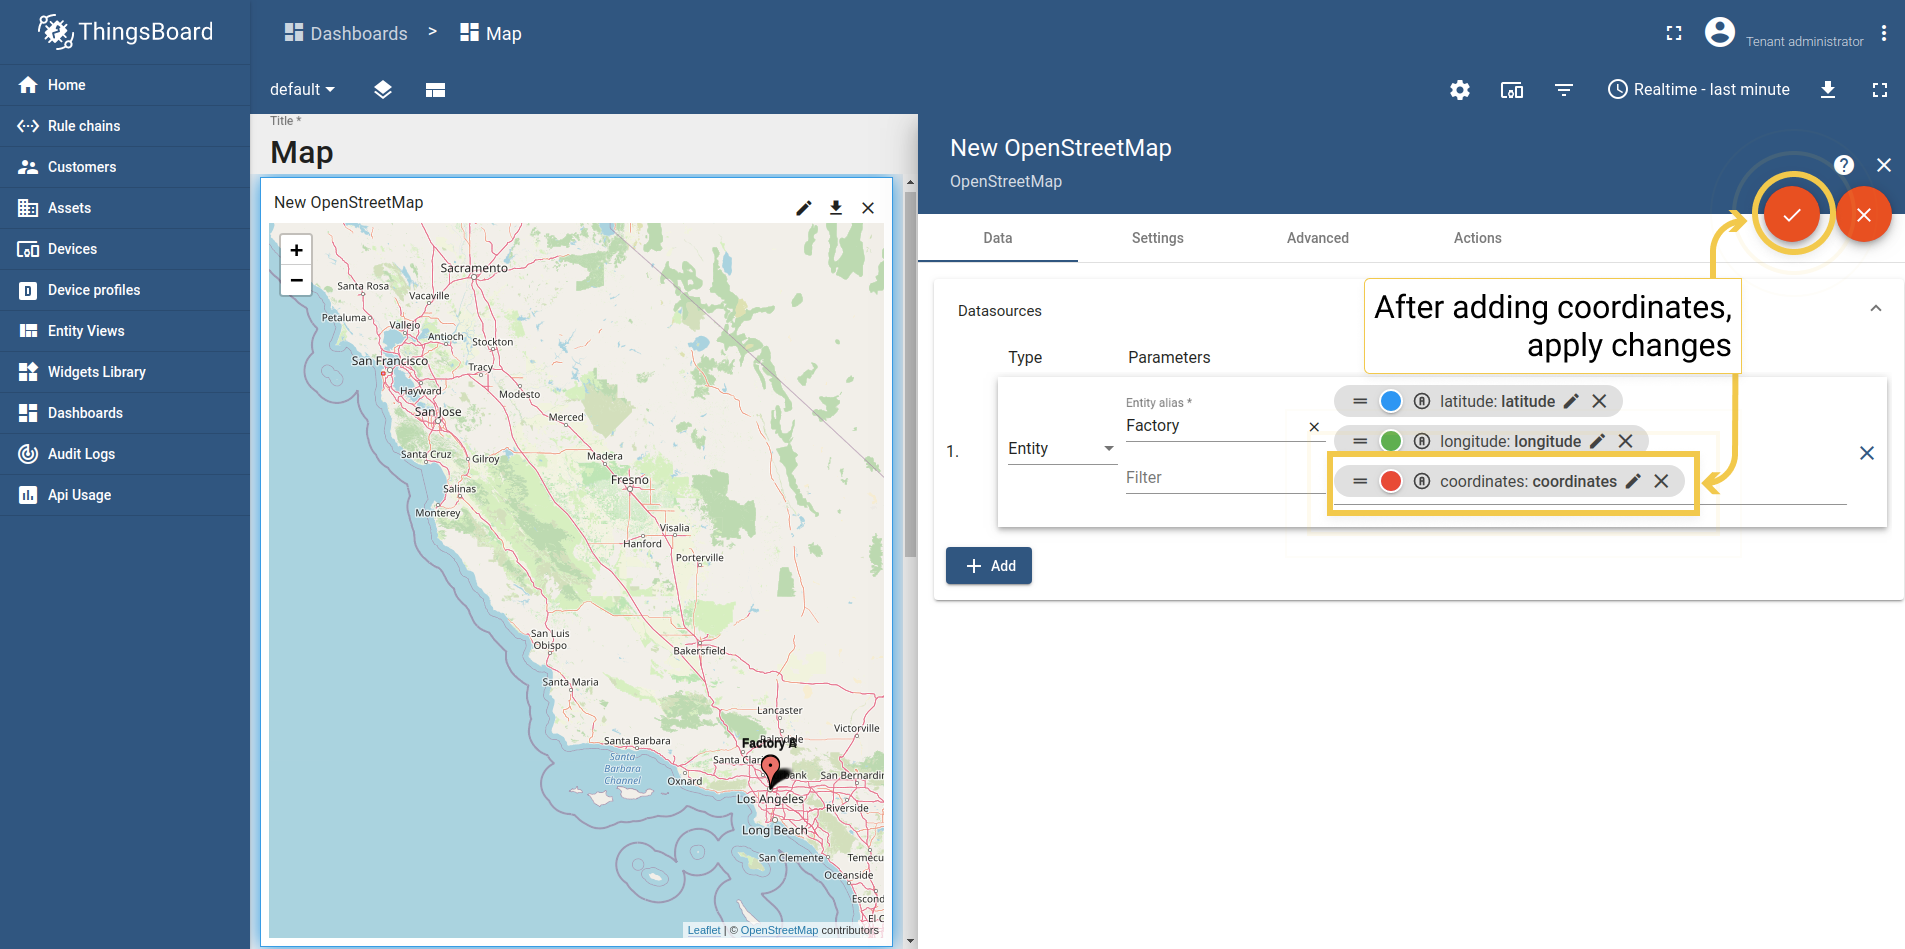Open the widget help icon
This screenshot has width=1905, height=949.
pyautogui.click(x=1844, y=165)
